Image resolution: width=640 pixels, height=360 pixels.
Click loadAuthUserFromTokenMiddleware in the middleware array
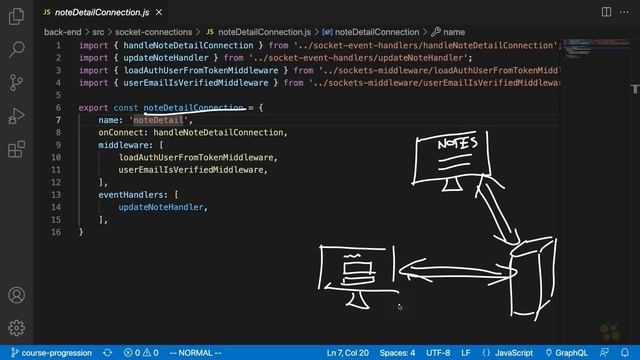pos(196,157)
